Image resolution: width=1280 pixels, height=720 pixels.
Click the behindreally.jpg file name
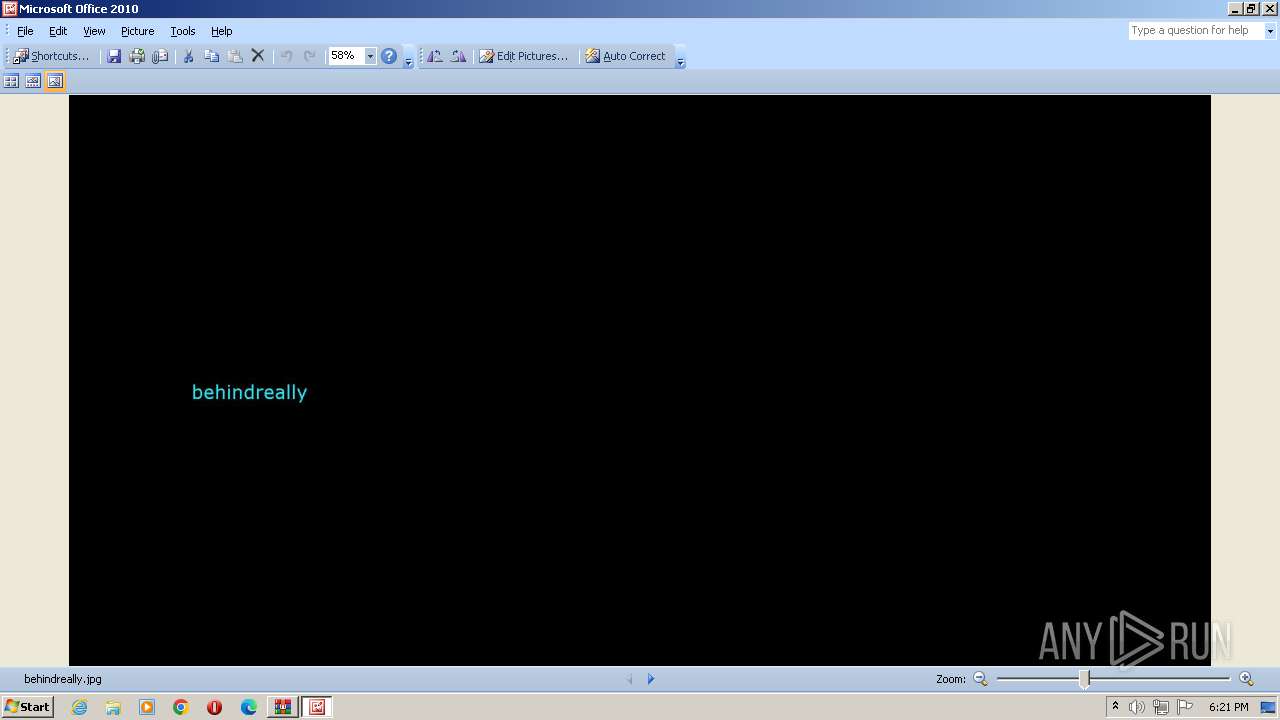(x=63, y=679)
